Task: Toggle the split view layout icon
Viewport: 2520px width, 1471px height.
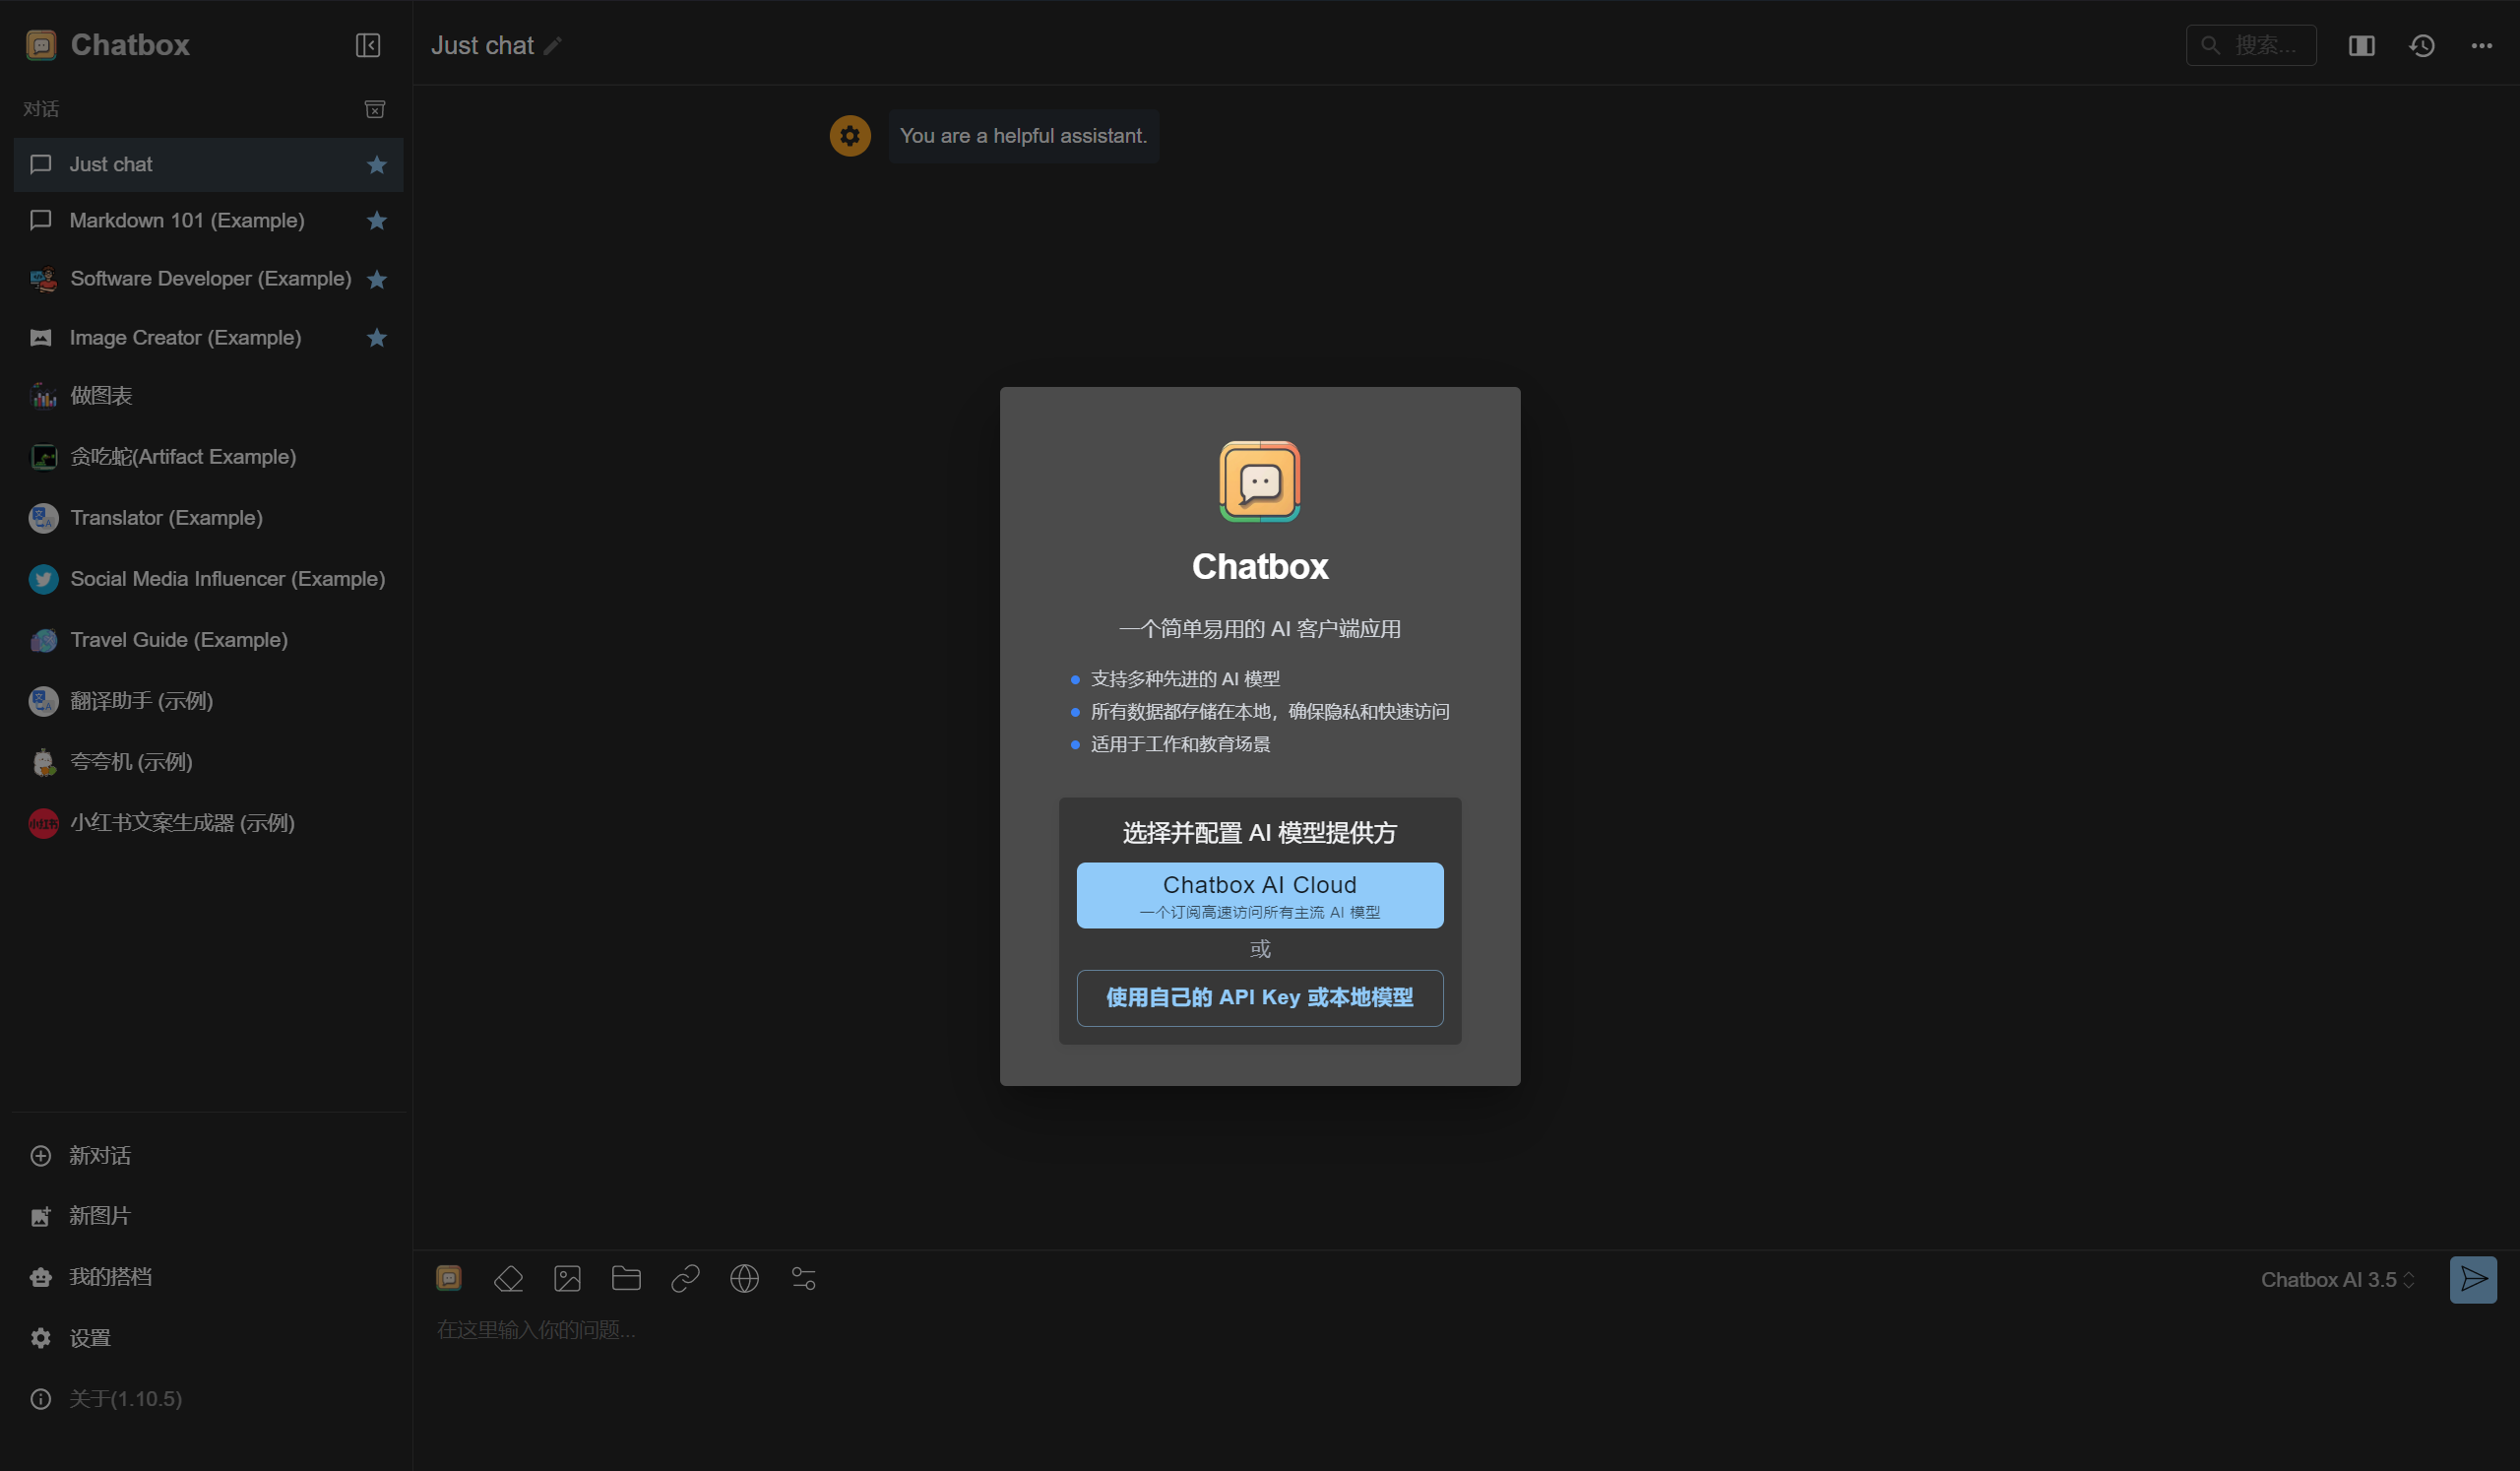Action: coord(2361,46)
